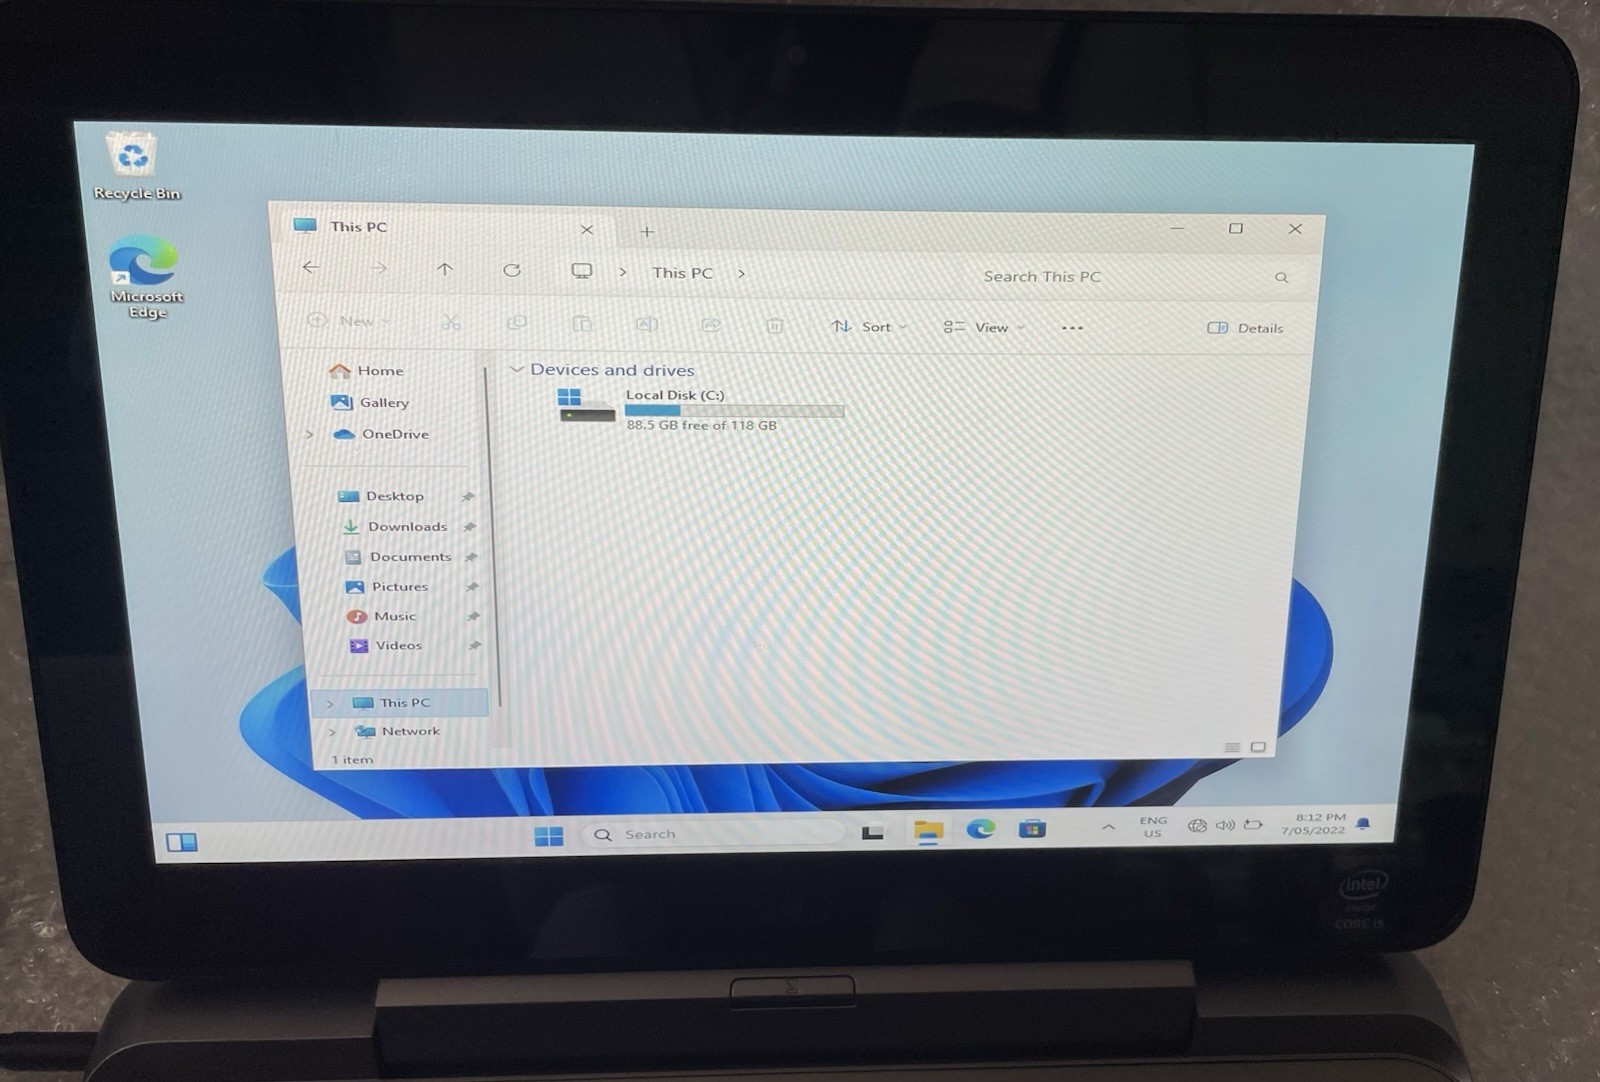This screenshot has height=1082, width=1600.
Task: Open Pictures in the navigation pane
Action: click(x=387, y=586)
